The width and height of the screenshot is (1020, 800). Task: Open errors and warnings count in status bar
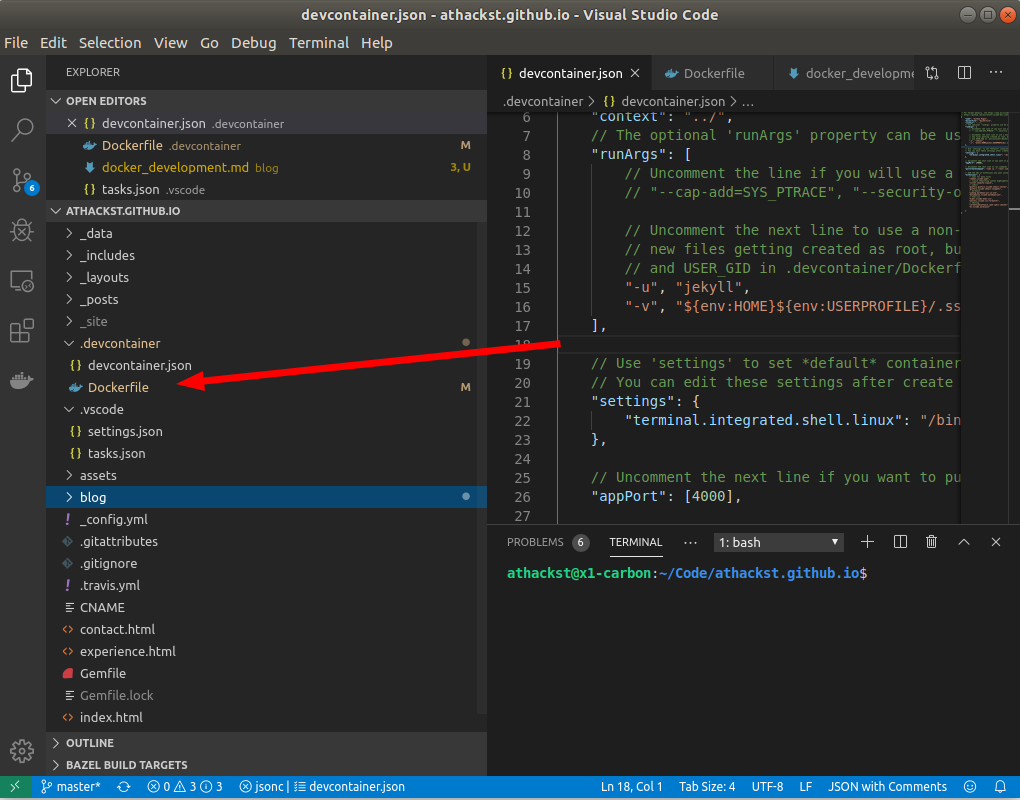click(x=185, y=787)
